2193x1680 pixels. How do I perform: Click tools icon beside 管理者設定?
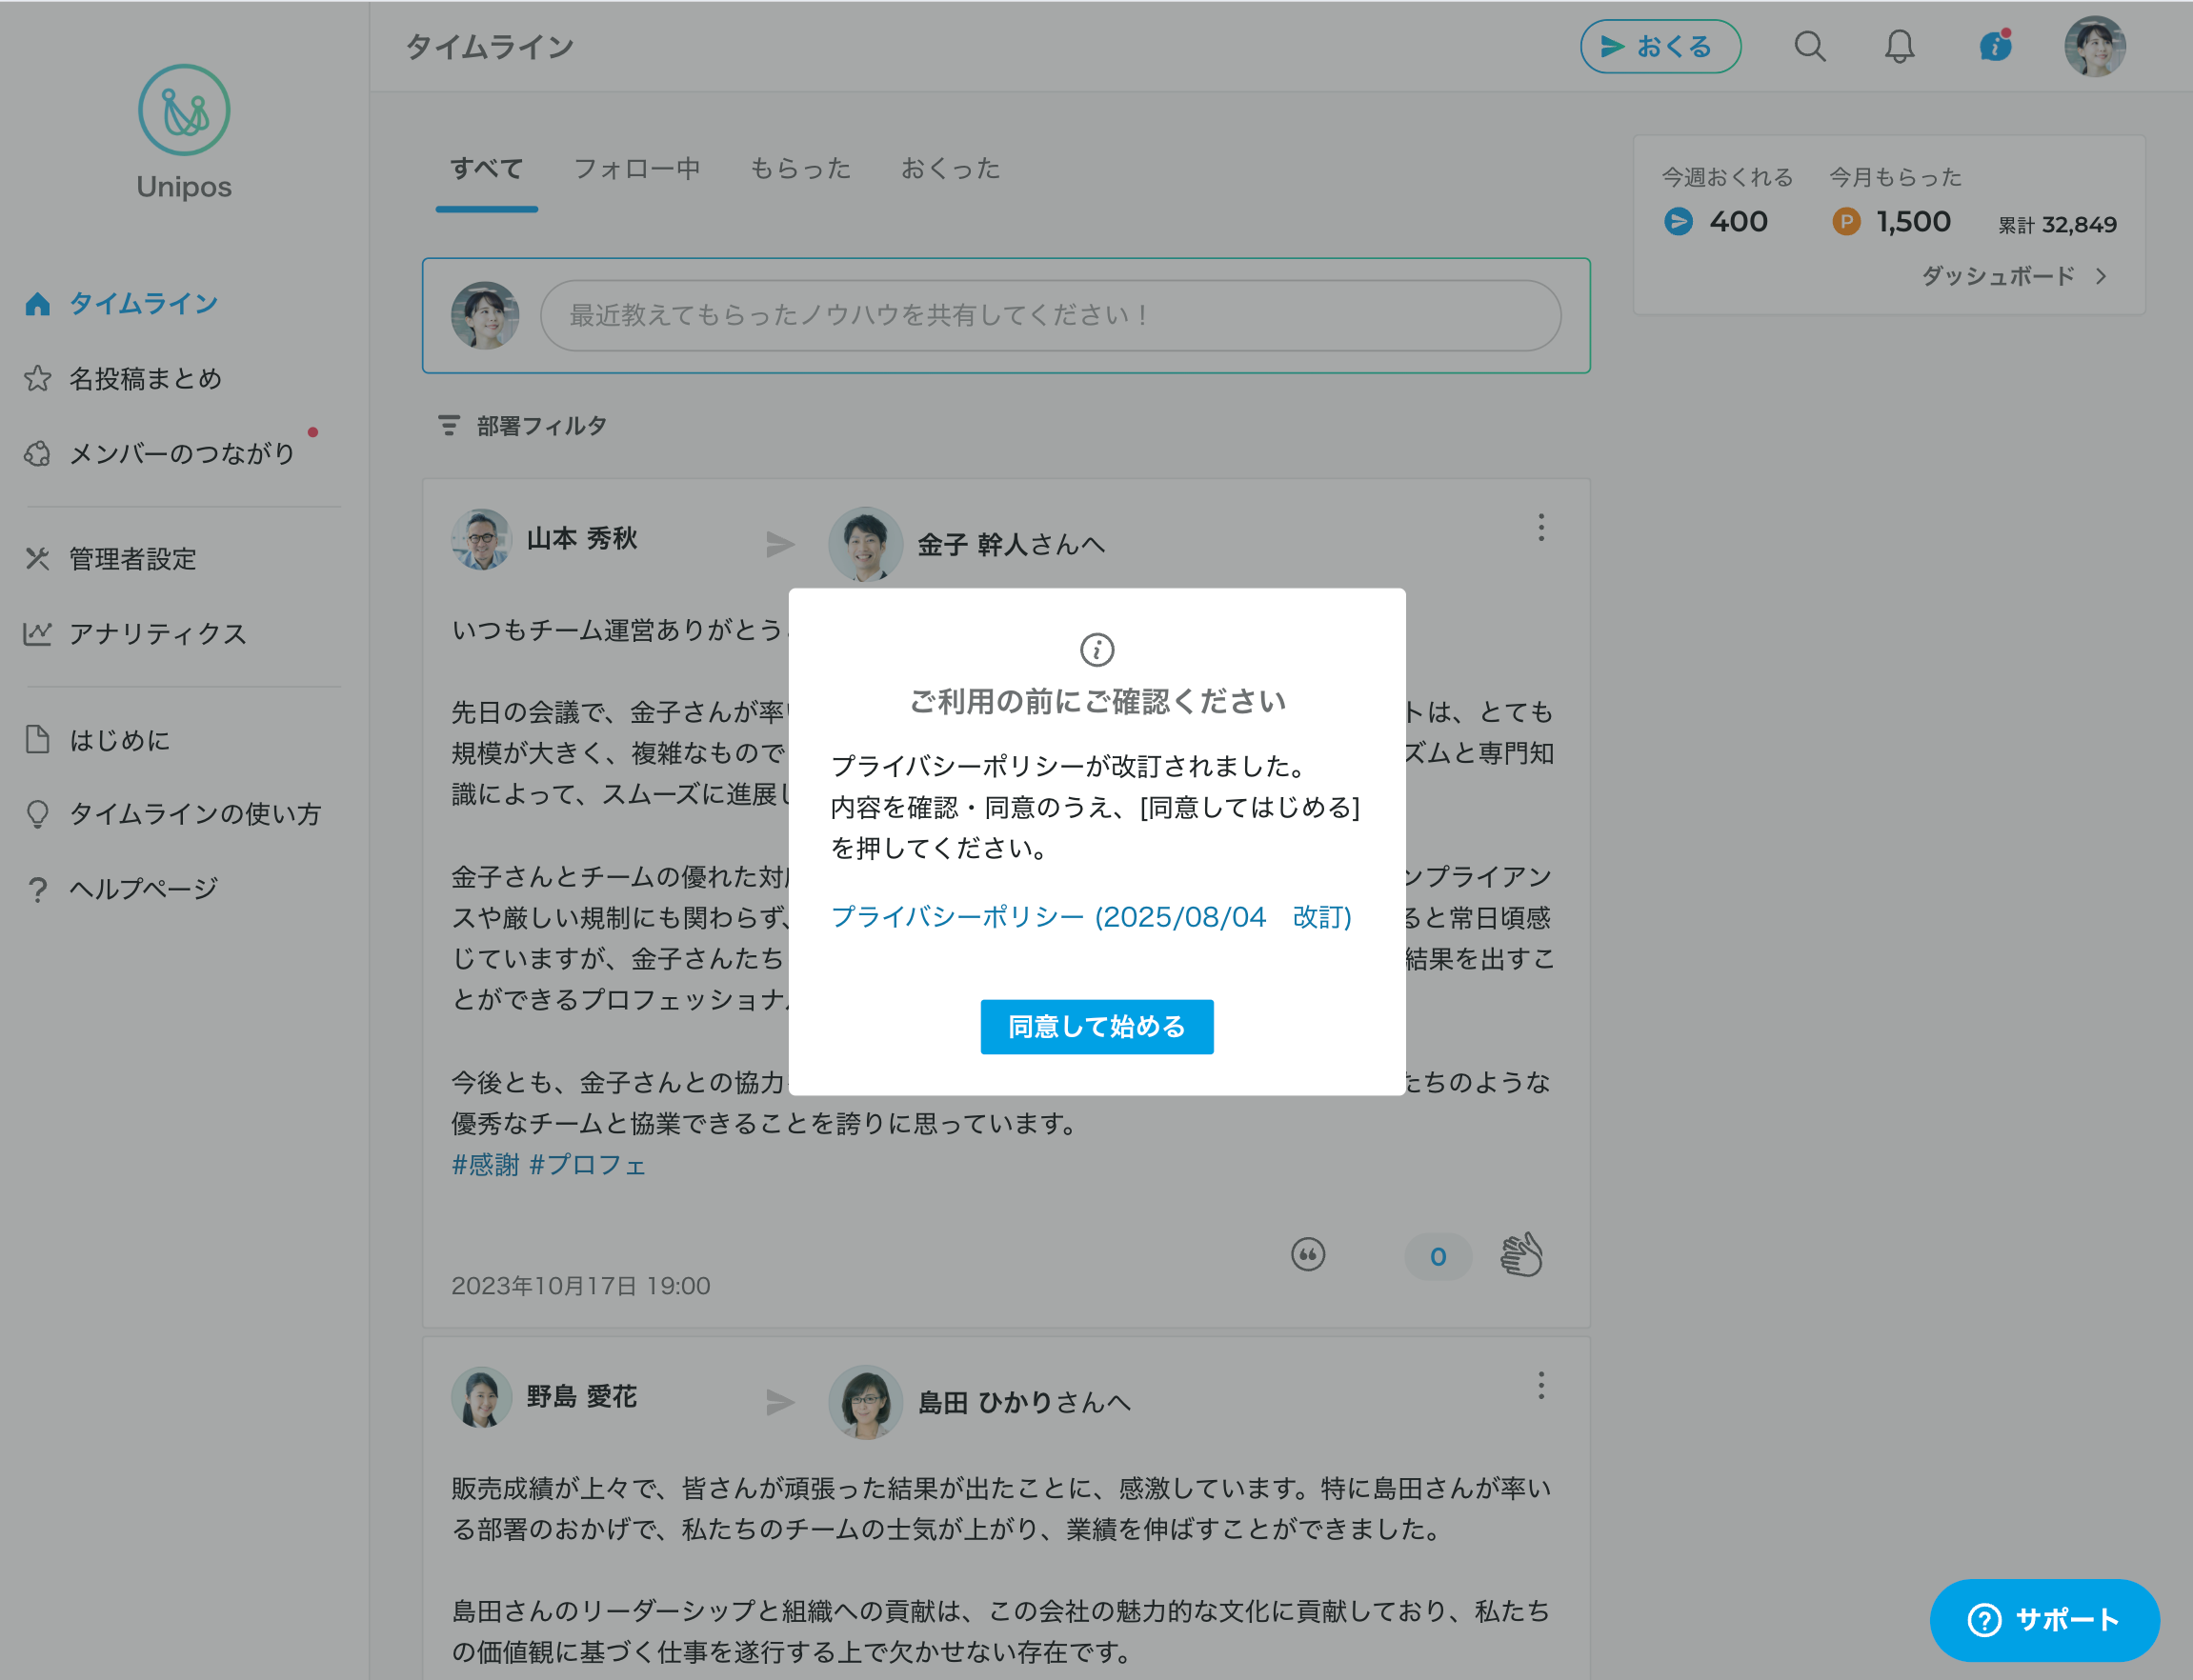(38, 558)
